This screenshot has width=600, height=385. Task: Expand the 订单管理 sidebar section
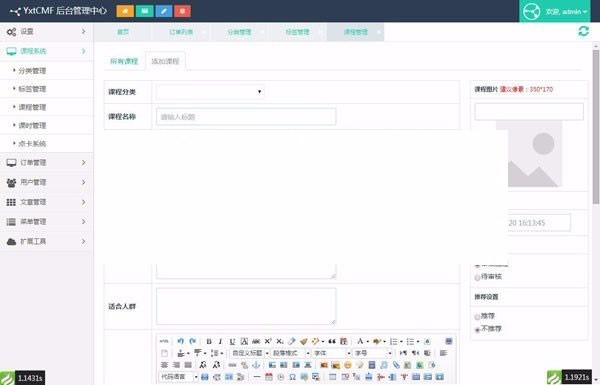click(46, 163)
